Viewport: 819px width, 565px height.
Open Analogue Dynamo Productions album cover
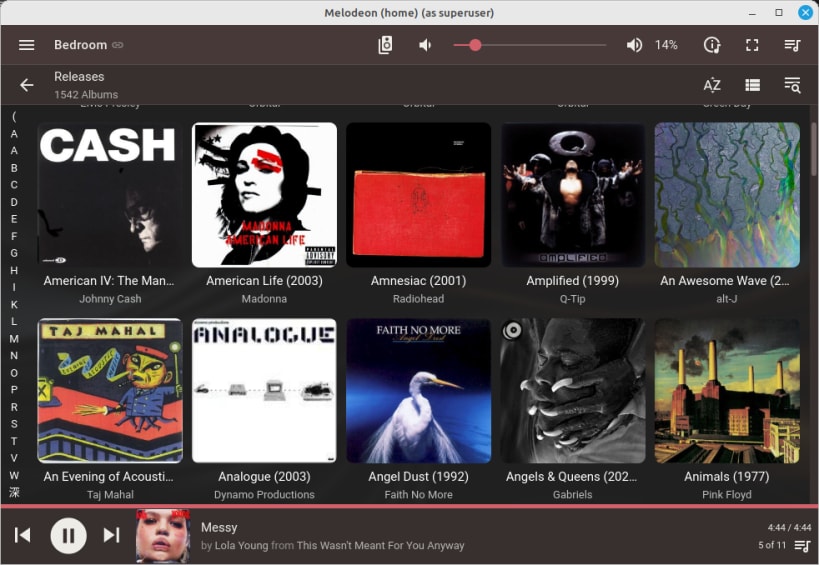click(x=264, y=391)
